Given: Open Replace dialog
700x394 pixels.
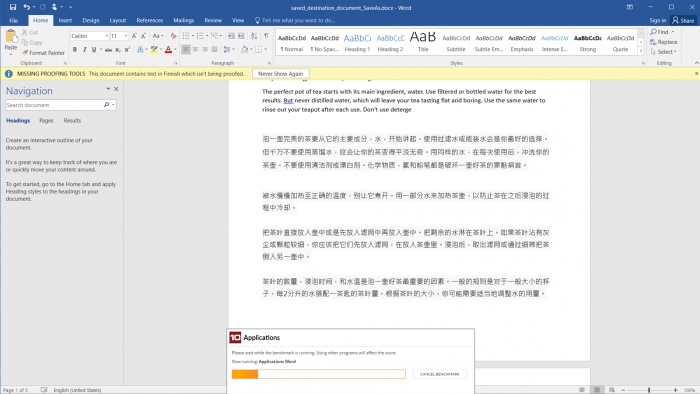Looking at the screenshot, I should click(x=664, y=42).
